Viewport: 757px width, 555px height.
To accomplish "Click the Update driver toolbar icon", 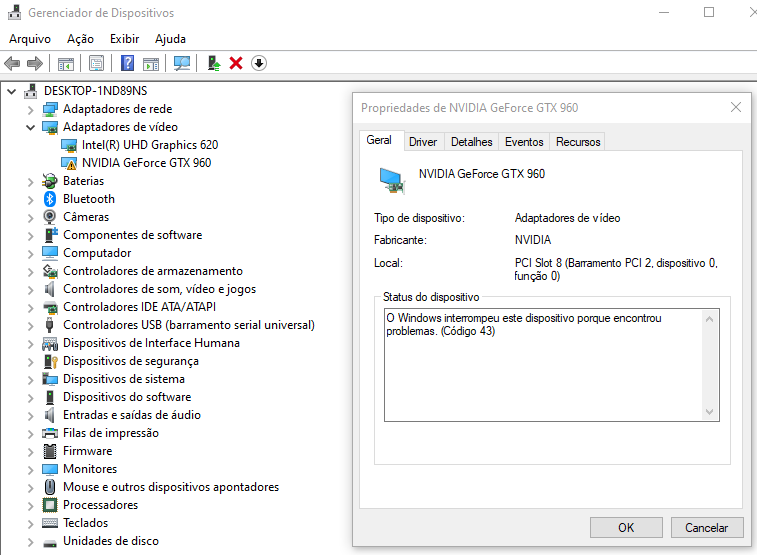I will [x=213, y=63].
